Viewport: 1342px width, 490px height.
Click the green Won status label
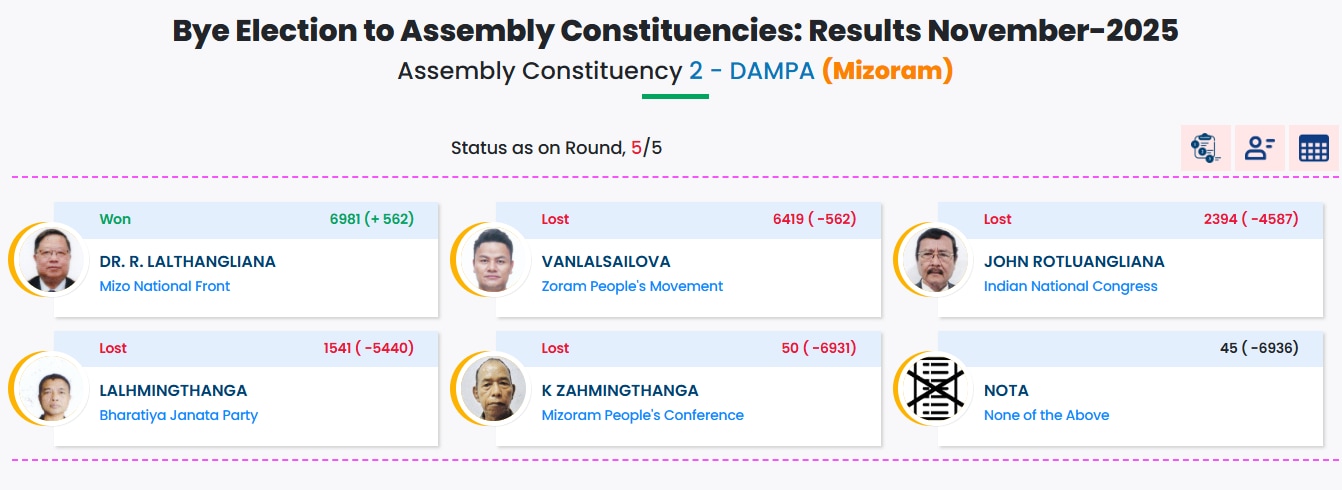pyautogui.click(x=115, y=219)
